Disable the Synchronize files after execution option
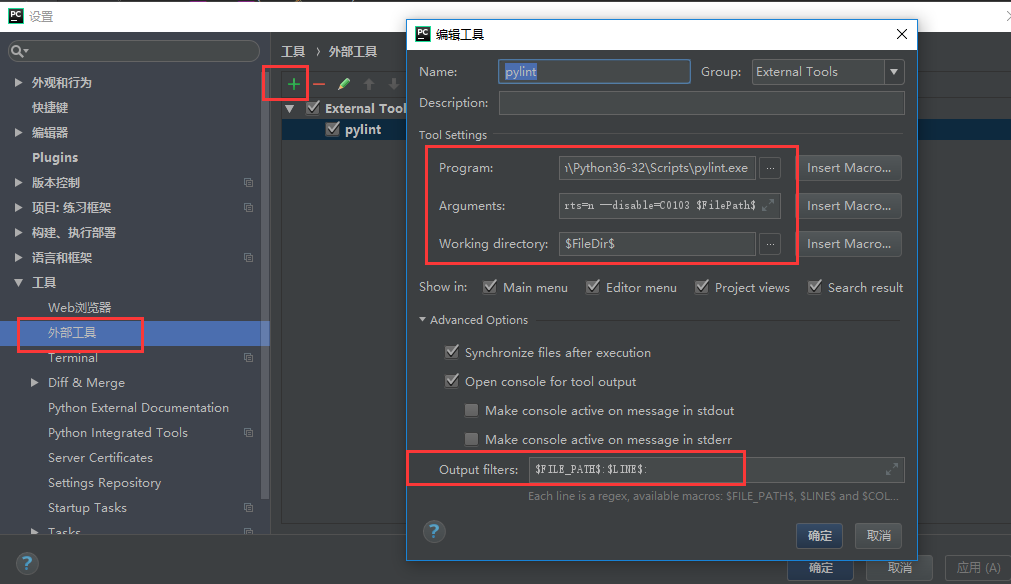This screenshot has height=584, width=1011. click(x=452, y=352)
